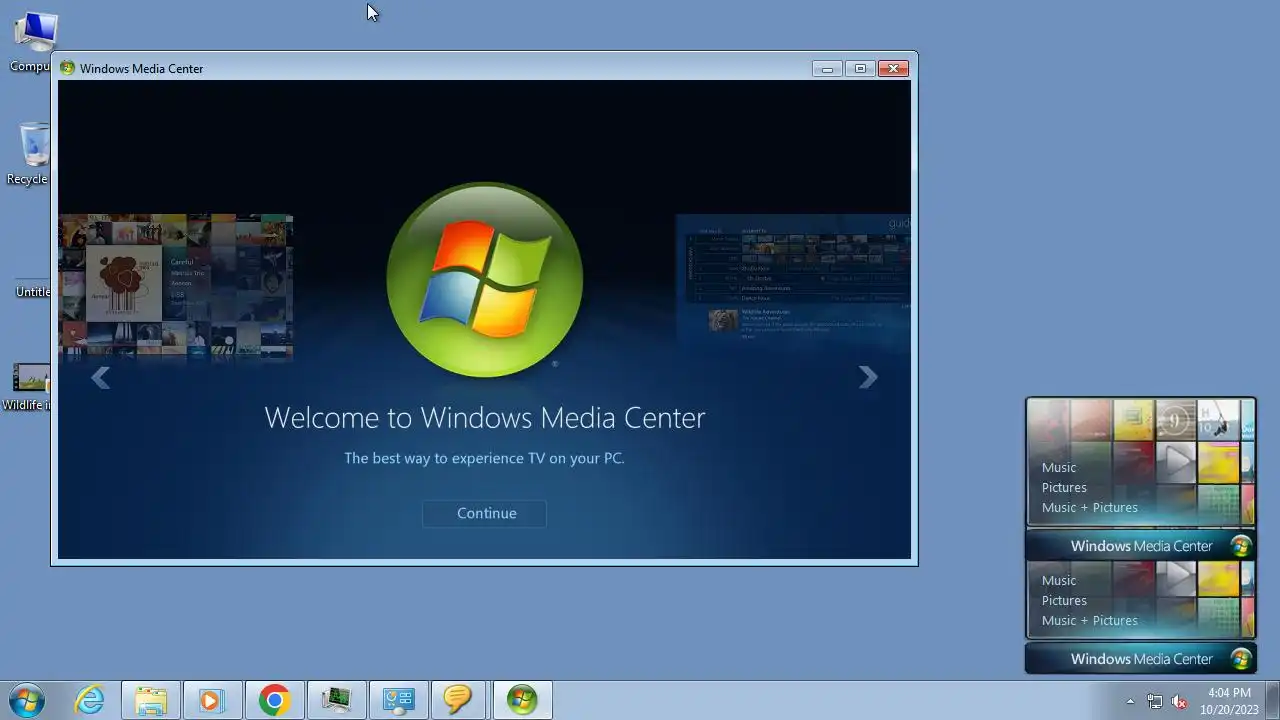Click the muted volume tray icon

1179,701
